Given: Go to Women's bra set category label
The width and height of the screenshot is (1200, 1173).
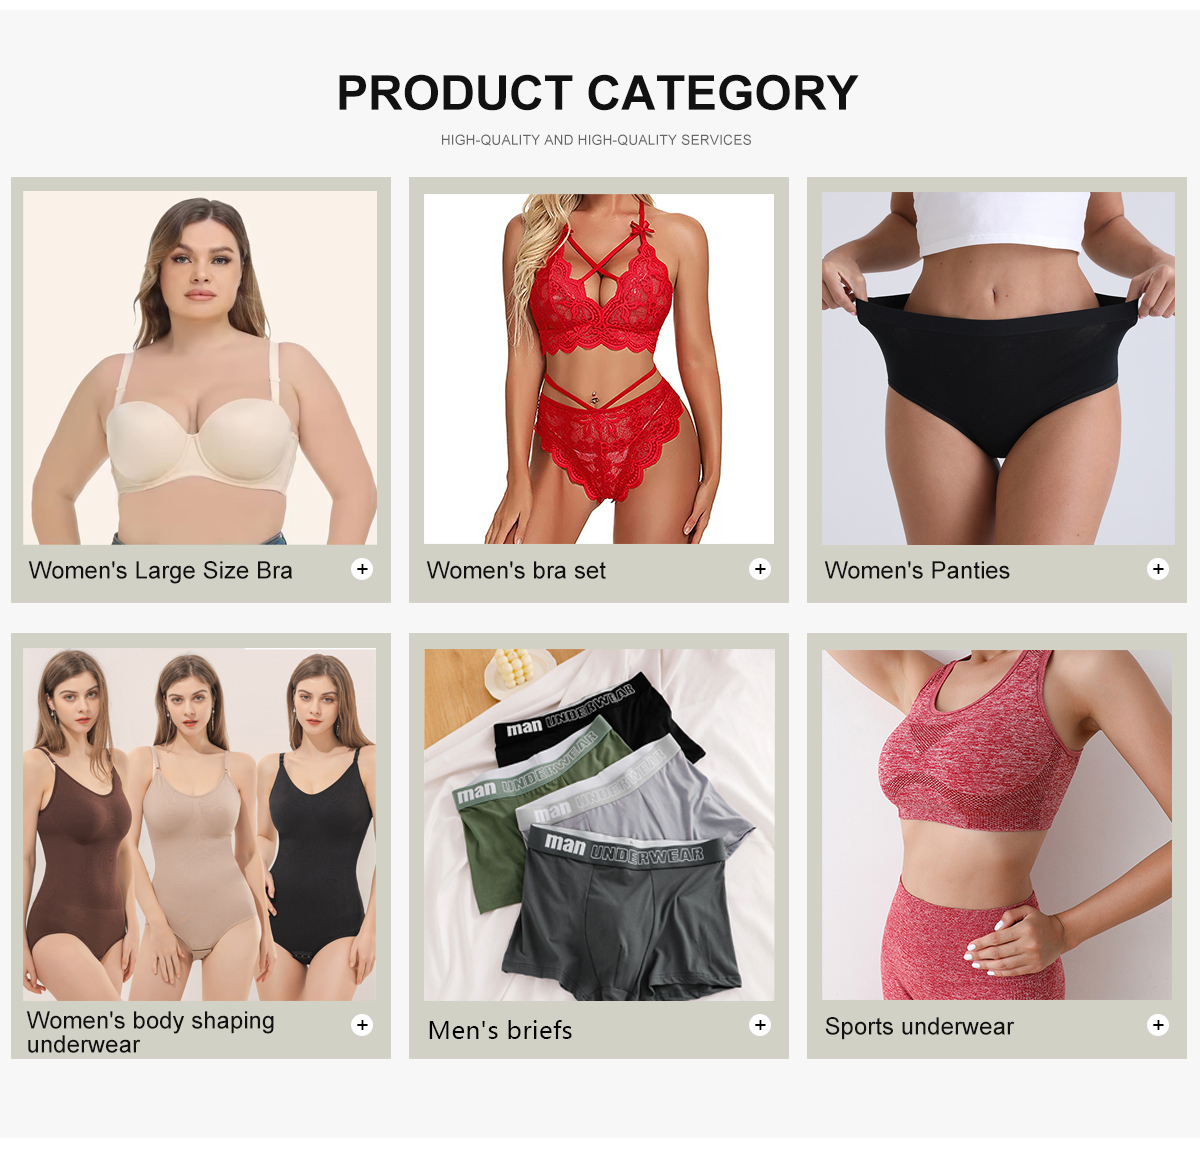Looking at the screenshot, I should click(516, 571).
